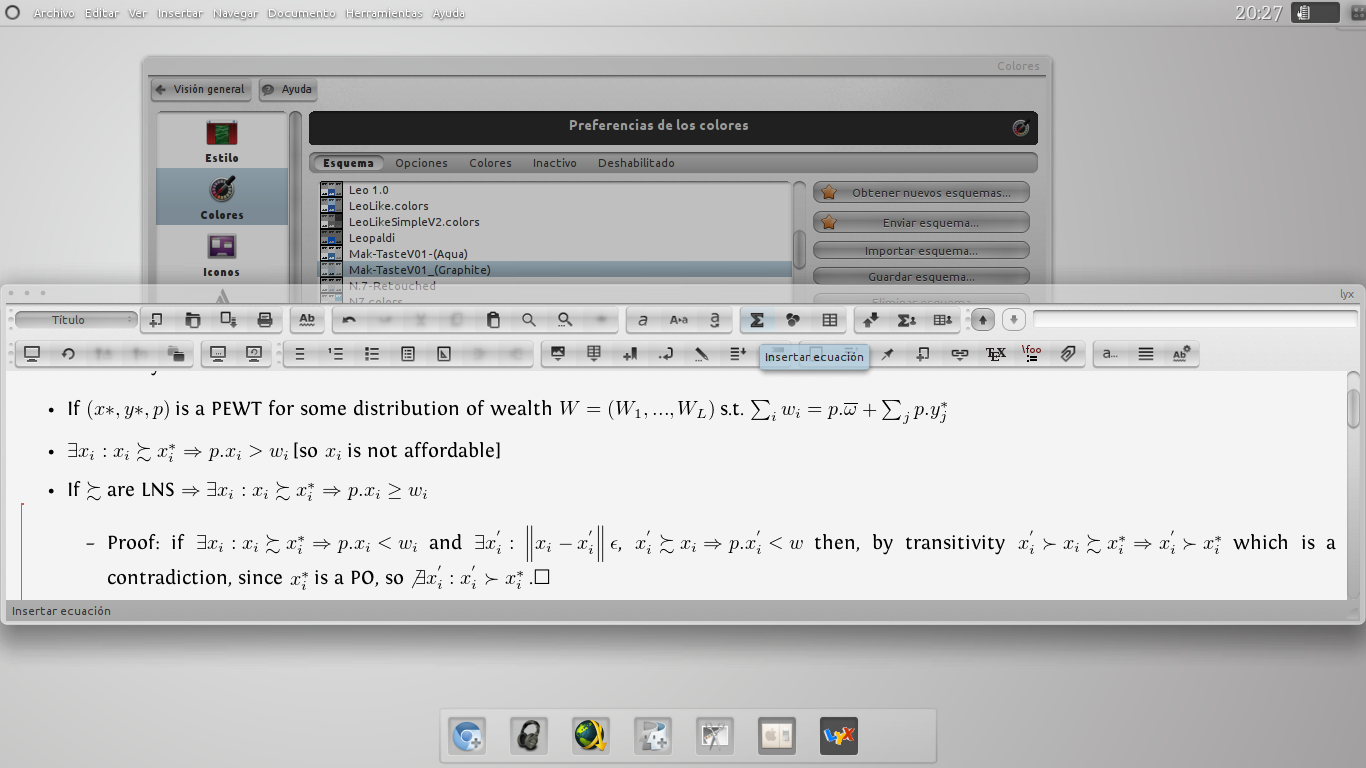Click the insert label pin icon
The height and width of the screenshot is (768, 1366).
(887, 353)
